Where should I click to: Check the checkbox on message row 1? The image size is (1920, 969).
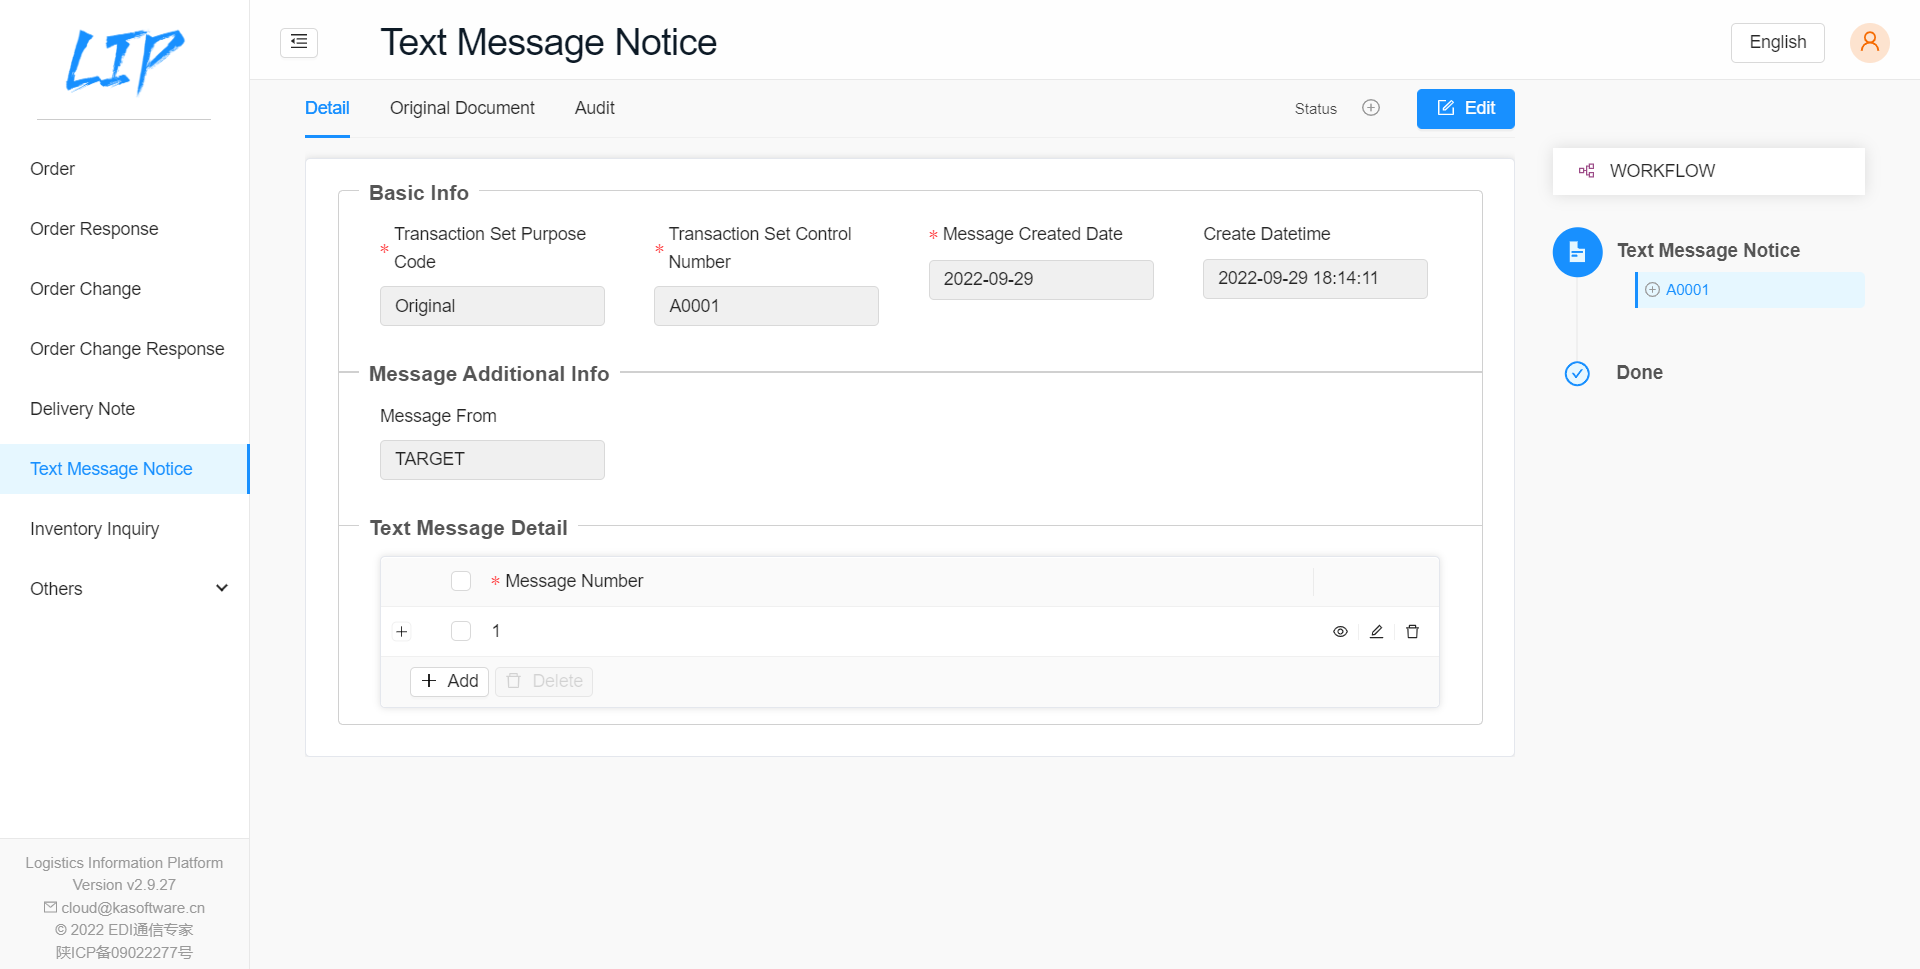point(461,631)
